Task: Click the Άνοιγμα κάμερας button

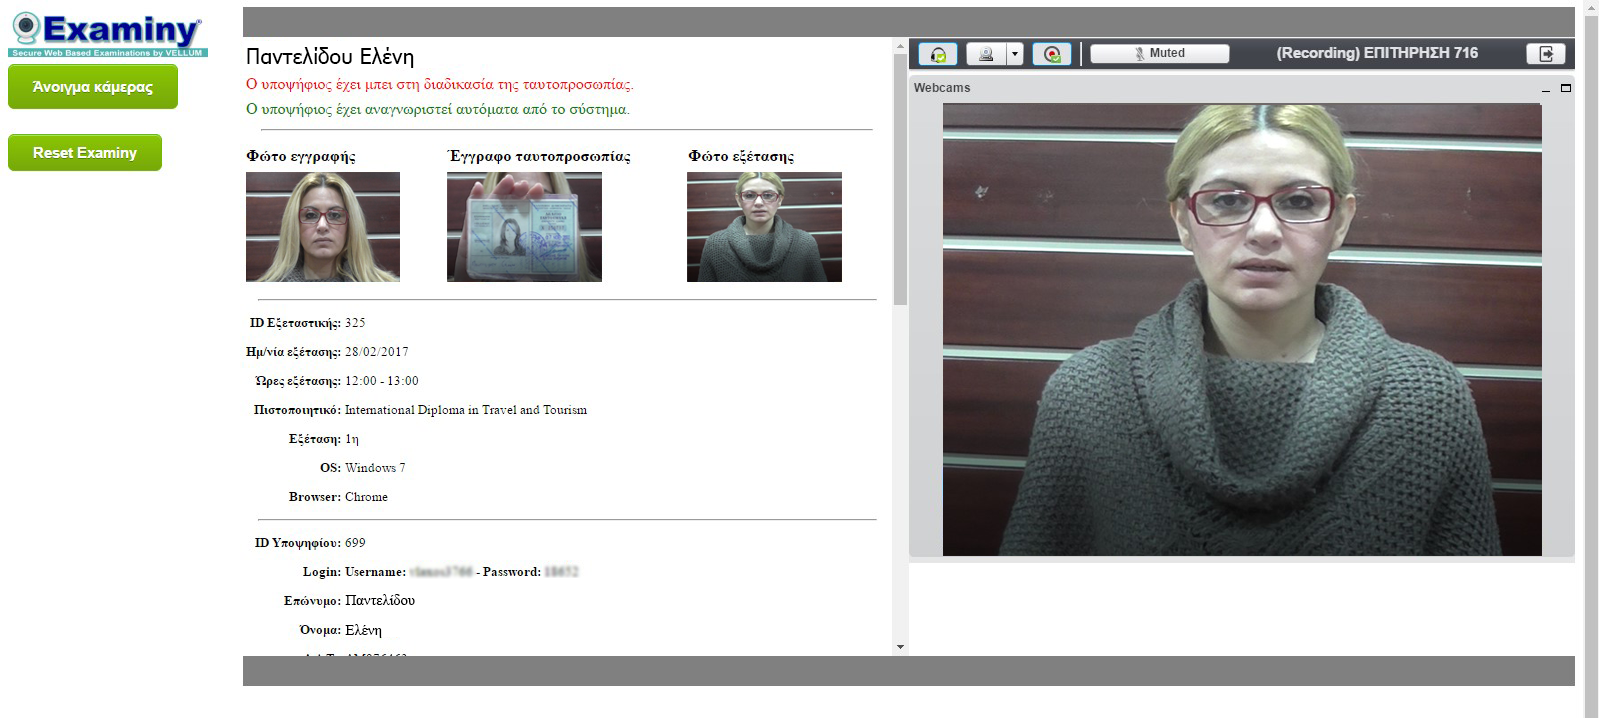Action: [93, 87]
